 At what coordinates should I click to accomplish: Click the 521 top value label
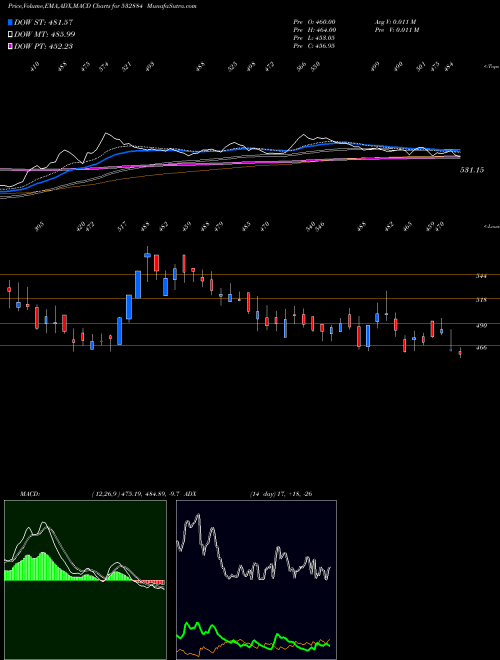point(127,67)
